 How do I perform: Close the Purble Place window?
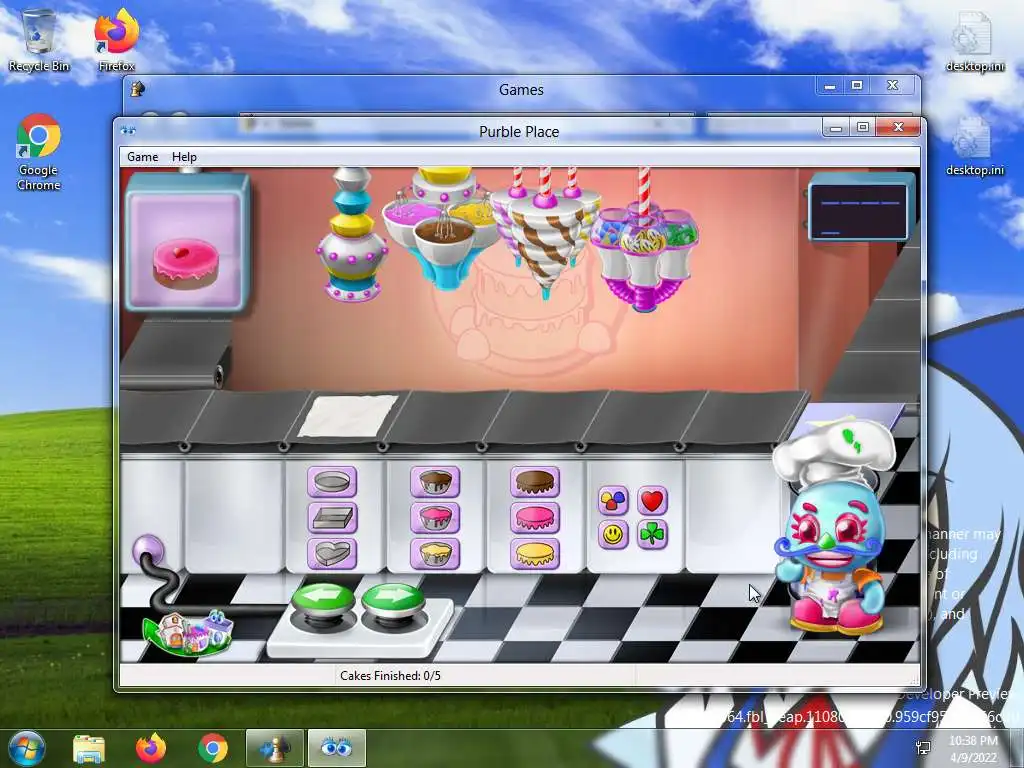pyautogui.click(x=899, y=127)
